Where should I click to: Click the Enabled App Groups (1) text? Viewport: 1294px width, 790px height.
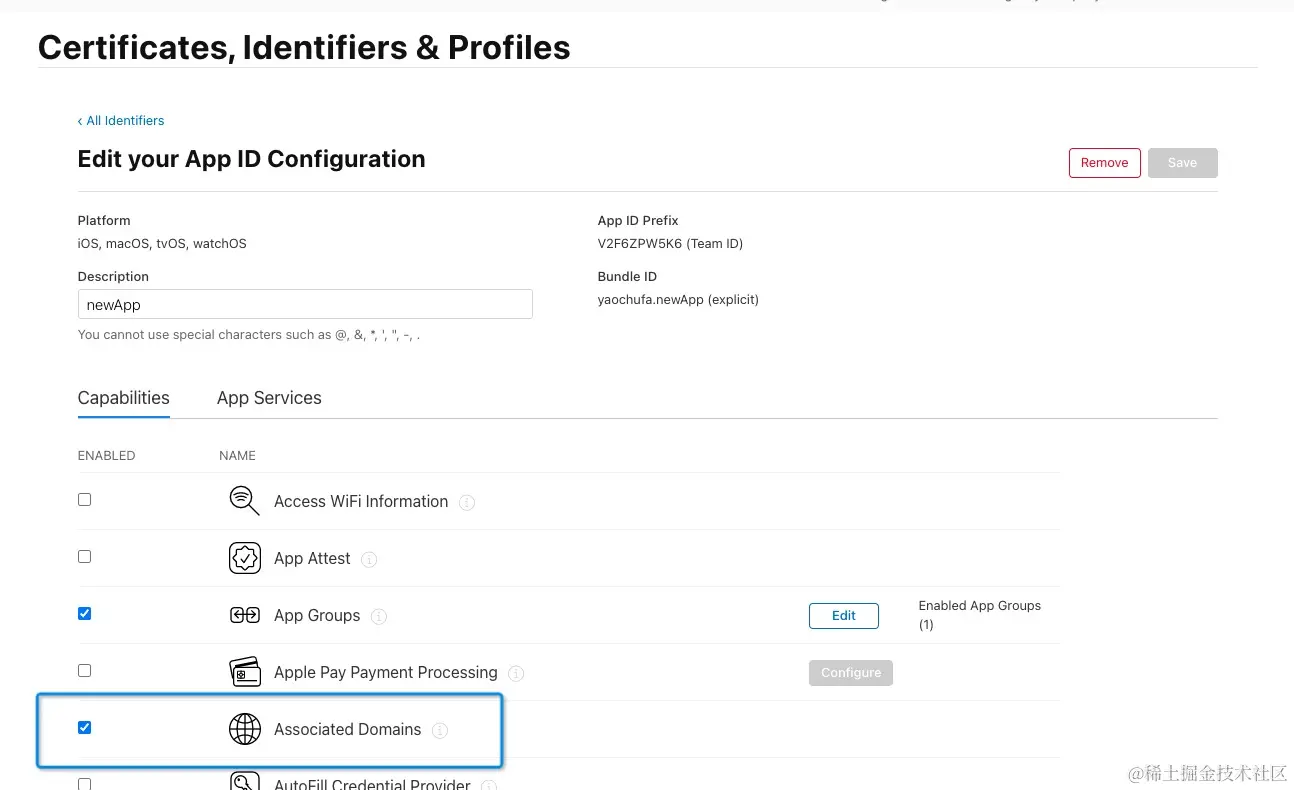coord(980,615)
